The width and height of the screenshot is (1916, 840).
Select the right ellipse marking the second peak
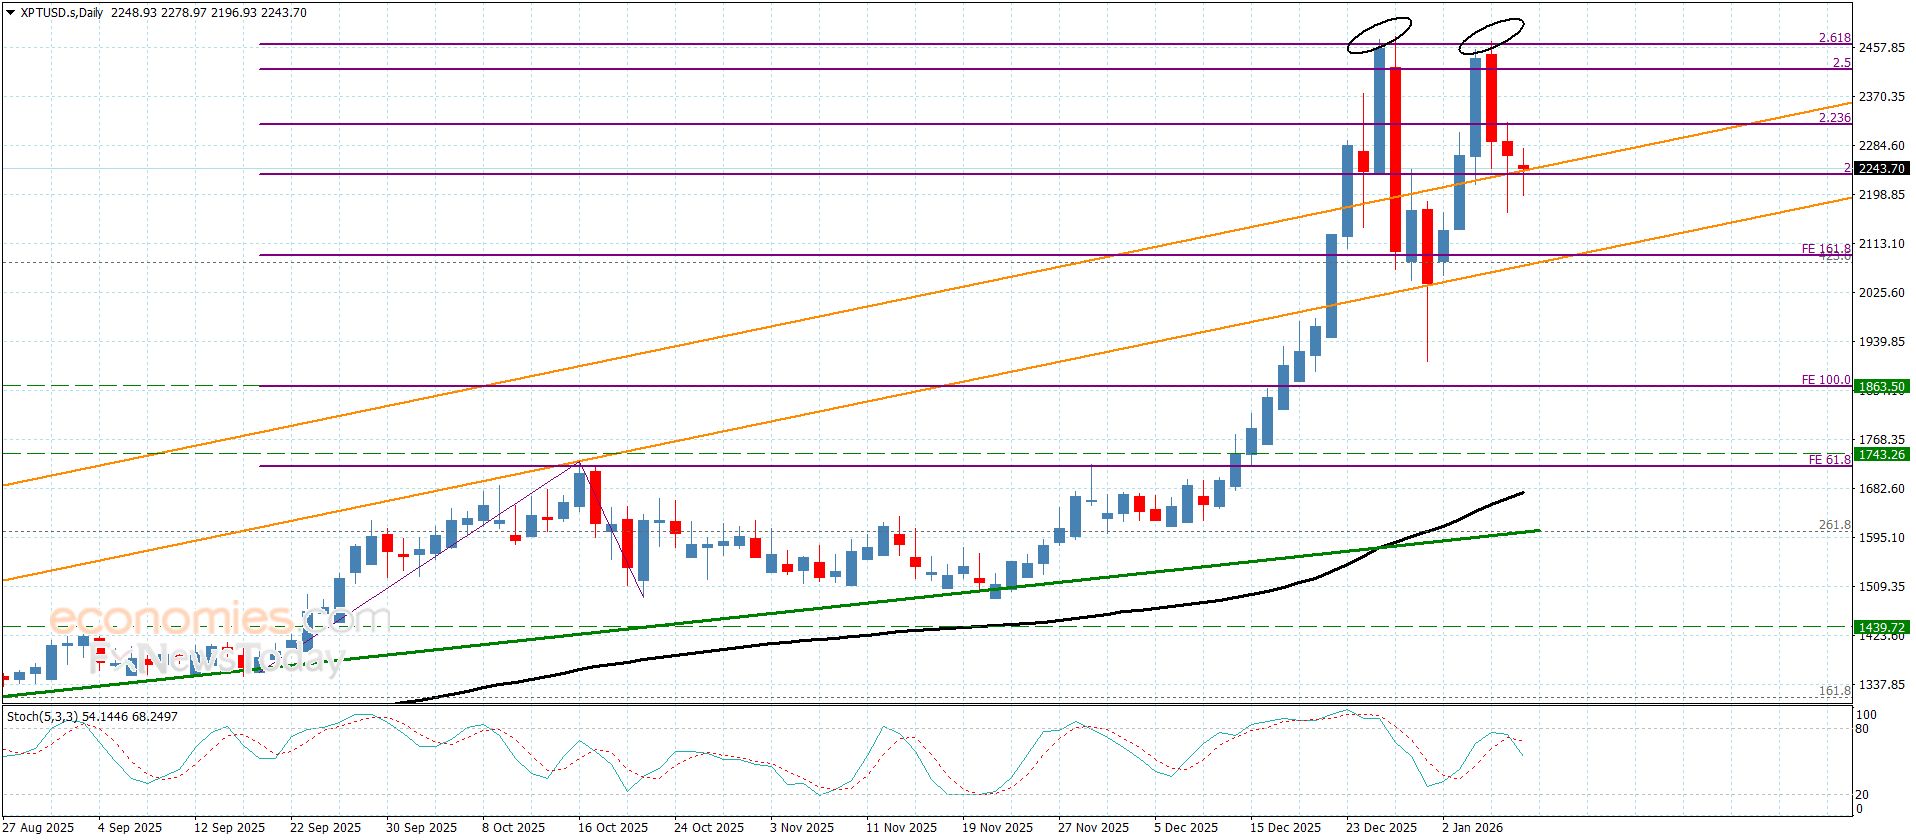(1491, 35)
